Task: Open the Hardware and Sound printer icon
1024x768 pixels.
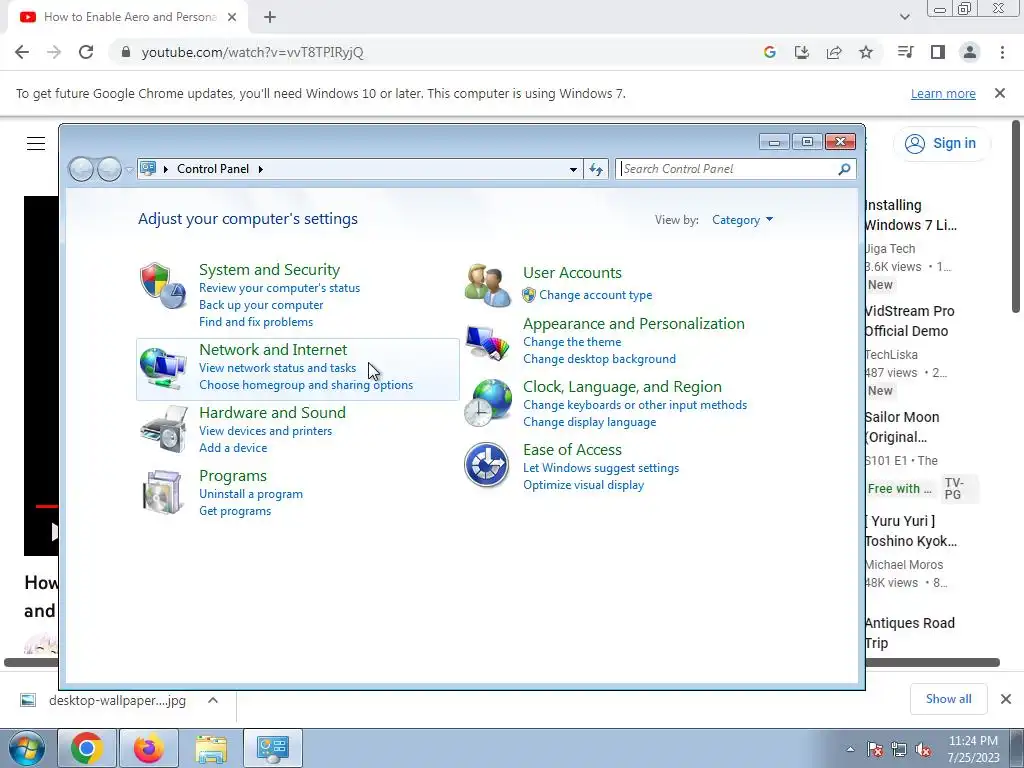Action: (163, 429)
